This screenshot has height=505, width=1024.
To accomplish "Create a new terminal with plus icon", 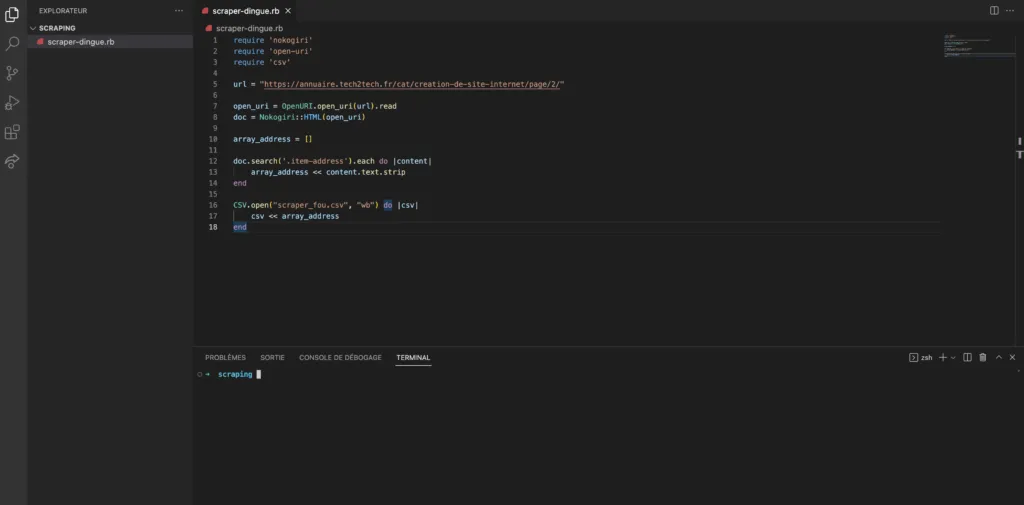I will click(x=942, y=357).
